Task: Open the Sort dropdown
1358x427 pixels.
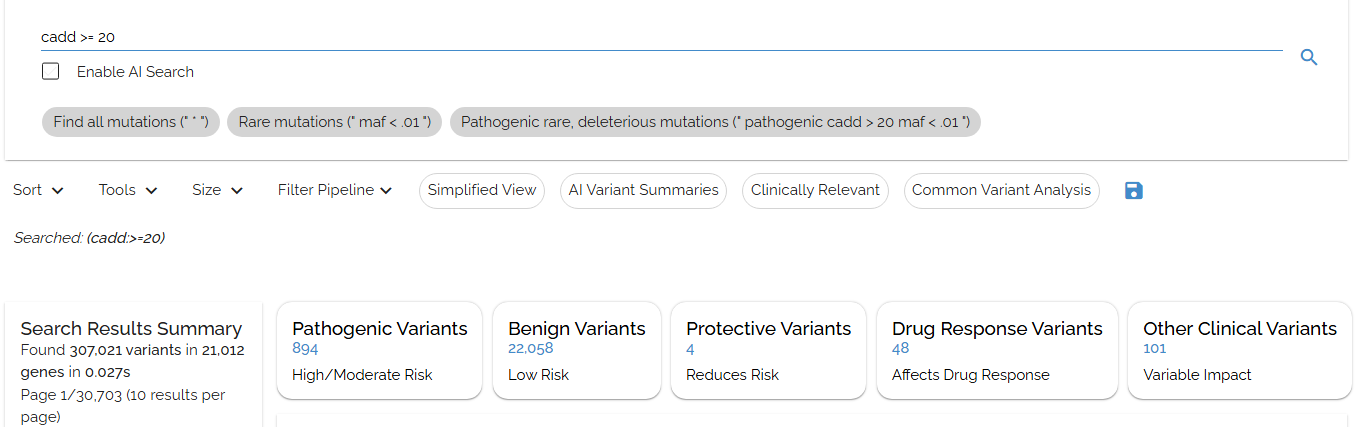Action: pyautogui.click(x=38, y=190)
